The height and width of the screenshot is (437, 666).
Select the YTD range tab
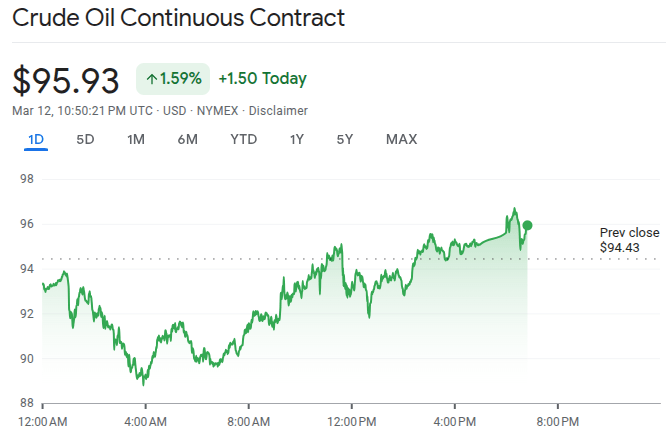[x=243, y=140]
